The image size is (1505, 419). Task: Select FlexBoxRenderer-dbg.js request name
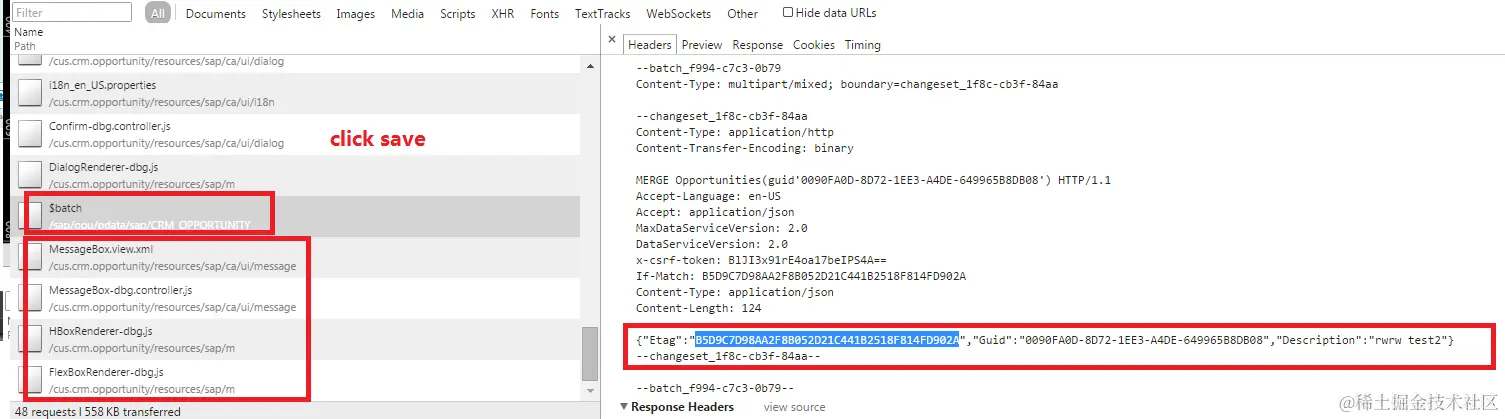(x=106, y=372)
